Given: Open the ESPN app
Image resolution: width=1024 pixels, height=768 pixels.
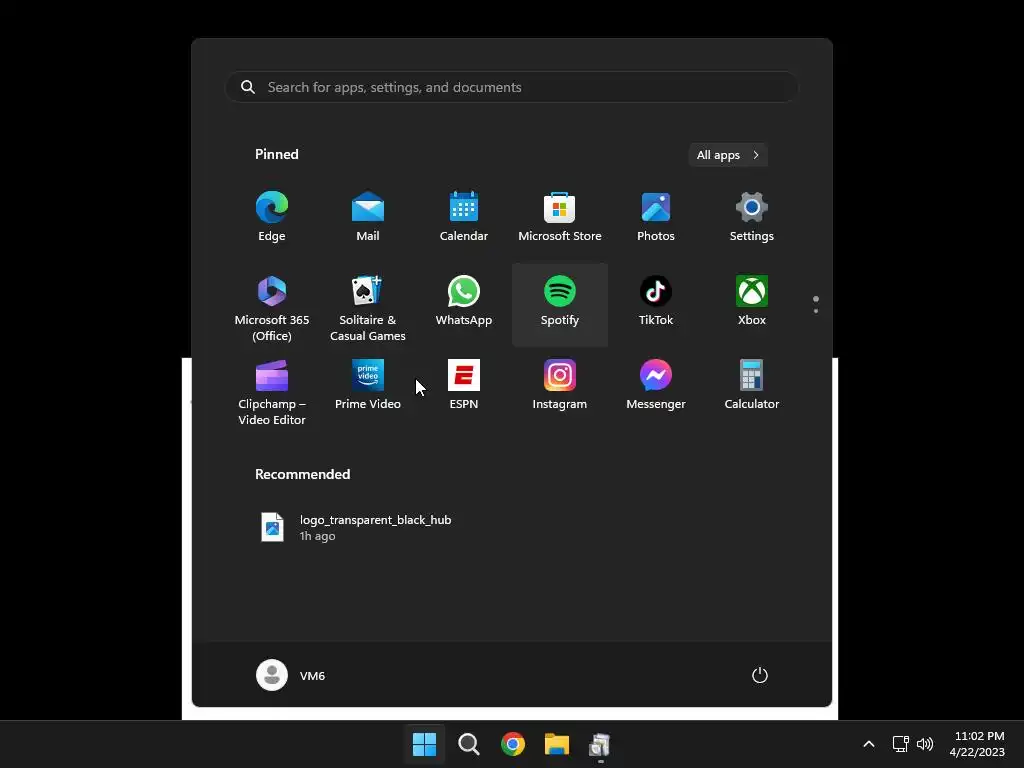Looking at the screenshot, I should pyautogui.click(x=464, y=389).
